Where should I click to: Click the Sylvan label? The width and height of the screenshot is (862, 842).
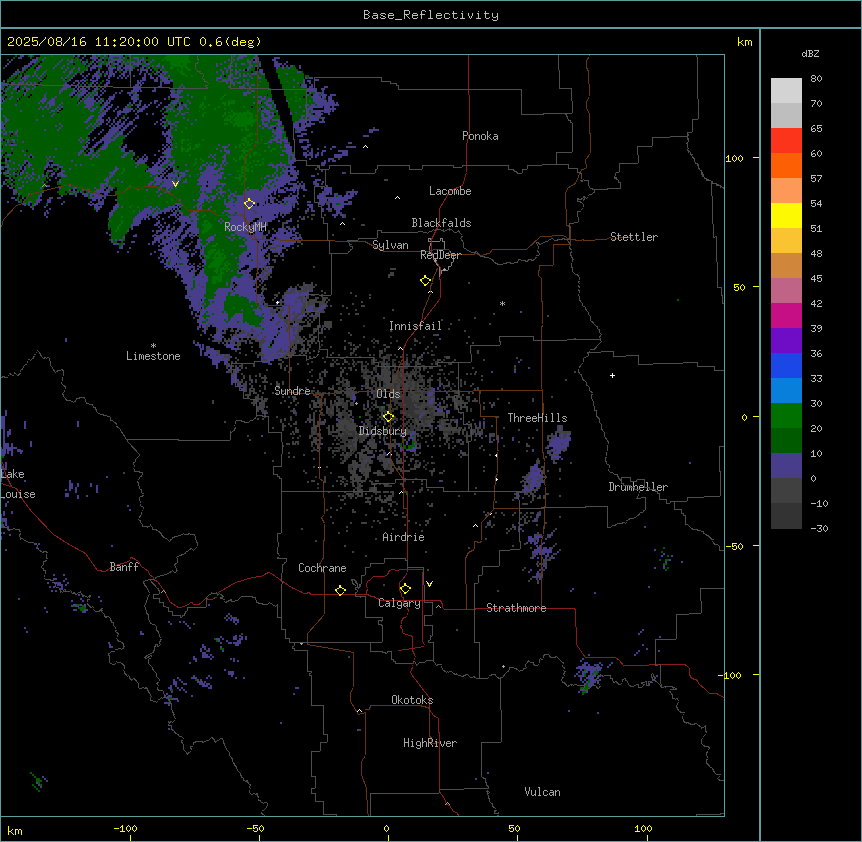(390, 245)
